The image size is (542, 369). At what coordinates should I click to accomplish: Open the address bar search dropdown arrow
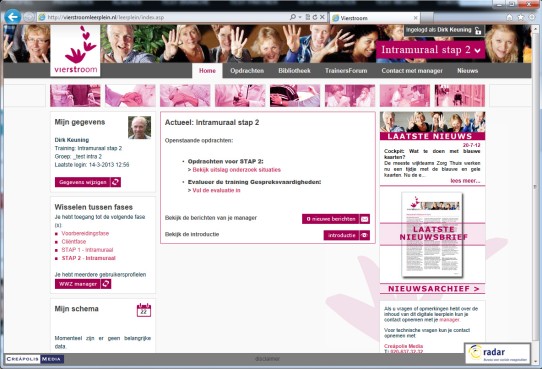click(x=300, y=17)
